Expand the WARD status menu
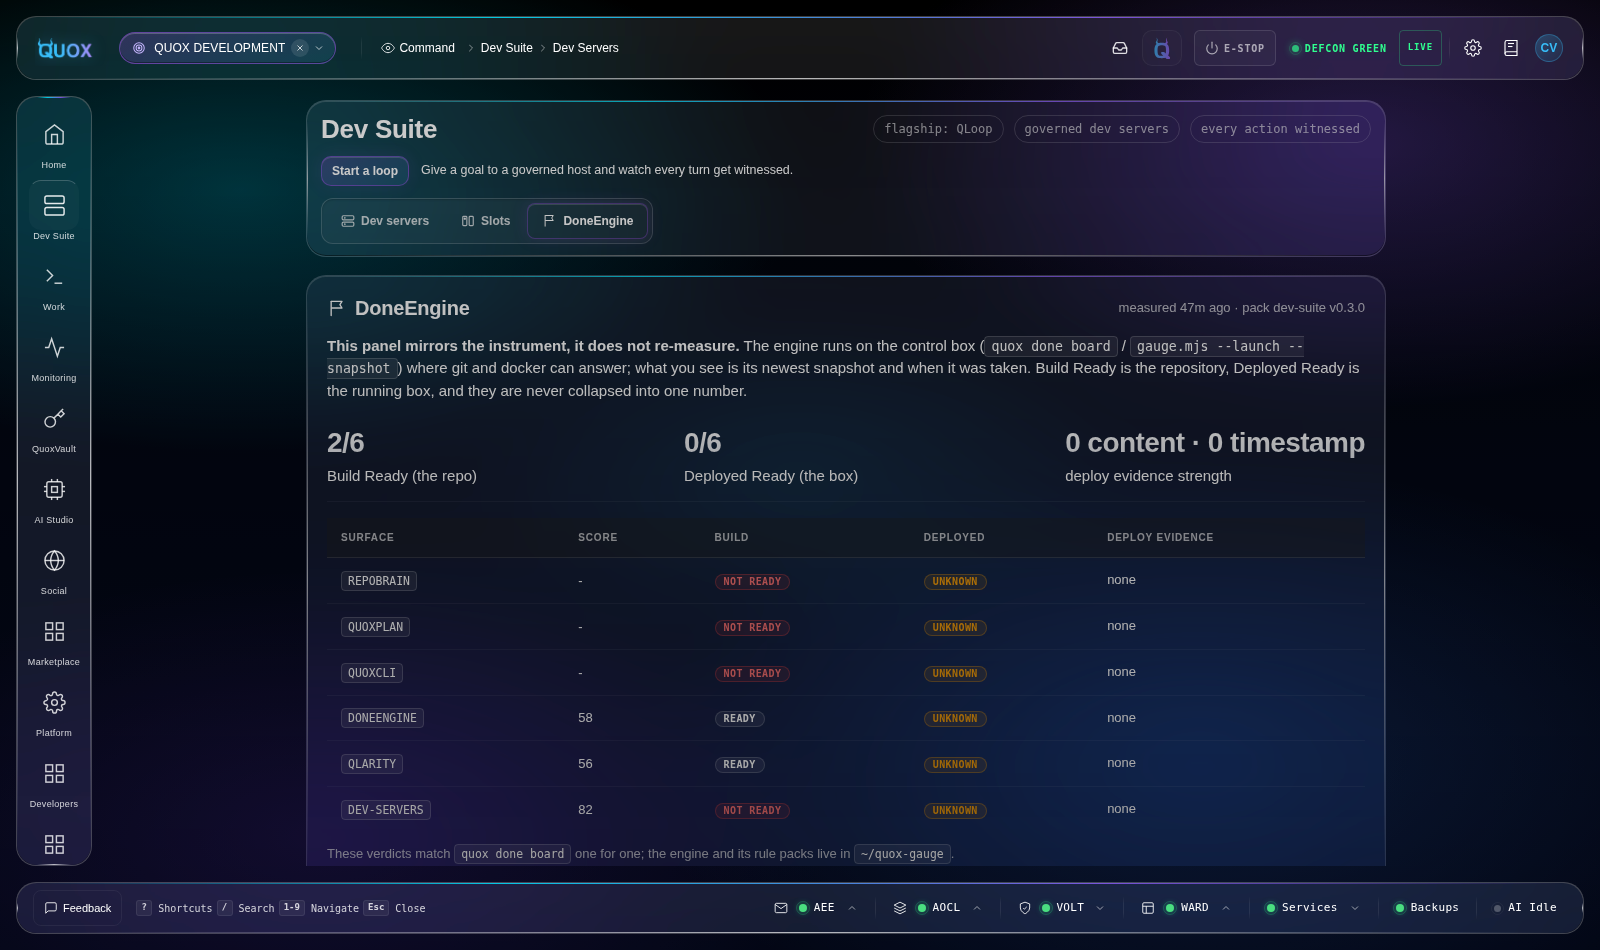The image size is (1600, 950). pyautogui.click(x=1226, y=908)
